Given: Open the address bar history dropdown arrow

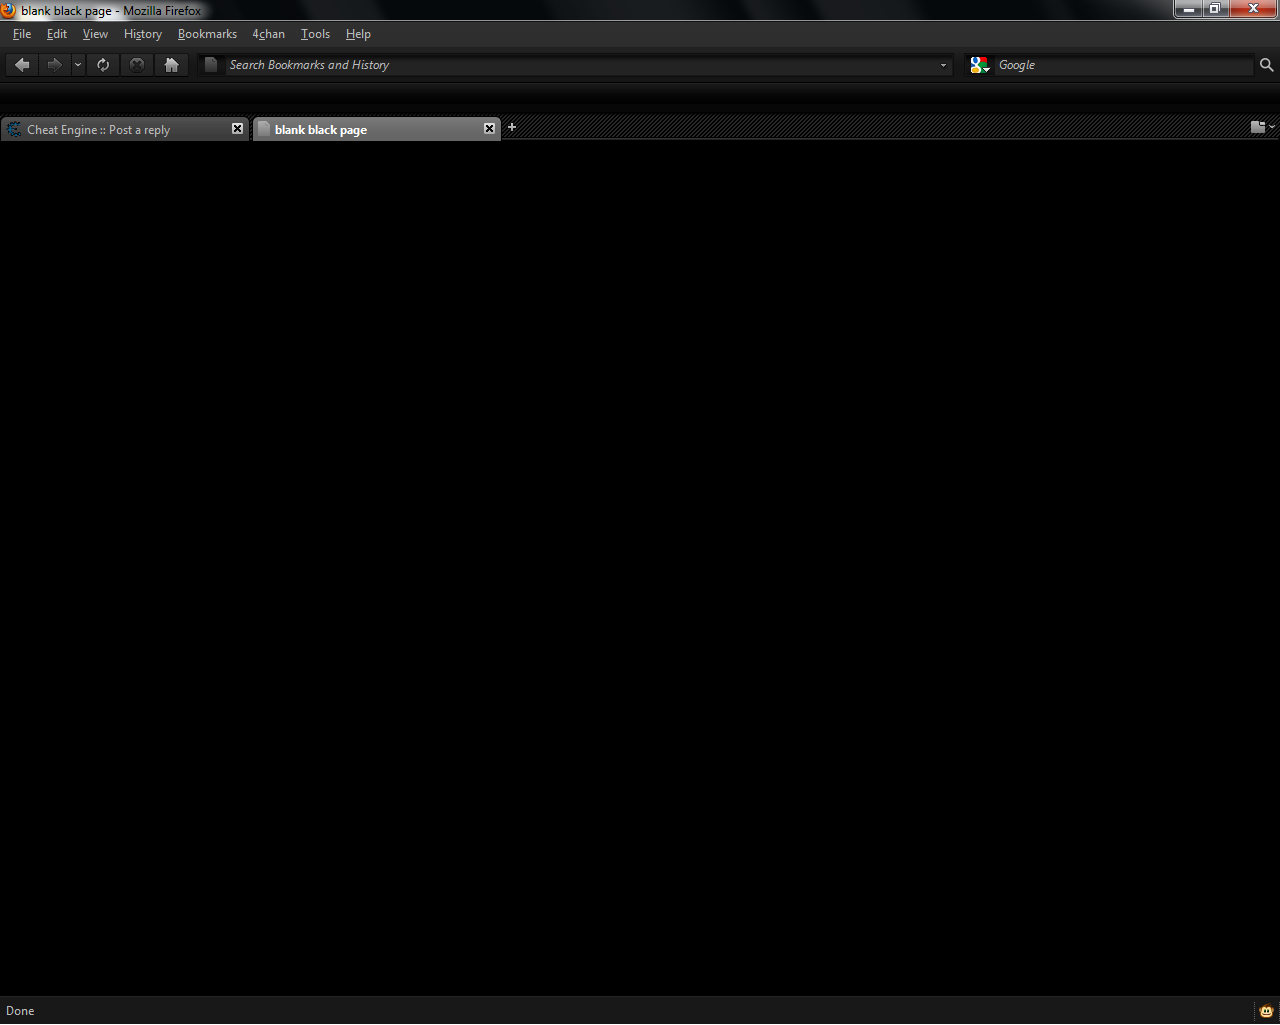Looking at the screenshot, I should pos(942,65).
